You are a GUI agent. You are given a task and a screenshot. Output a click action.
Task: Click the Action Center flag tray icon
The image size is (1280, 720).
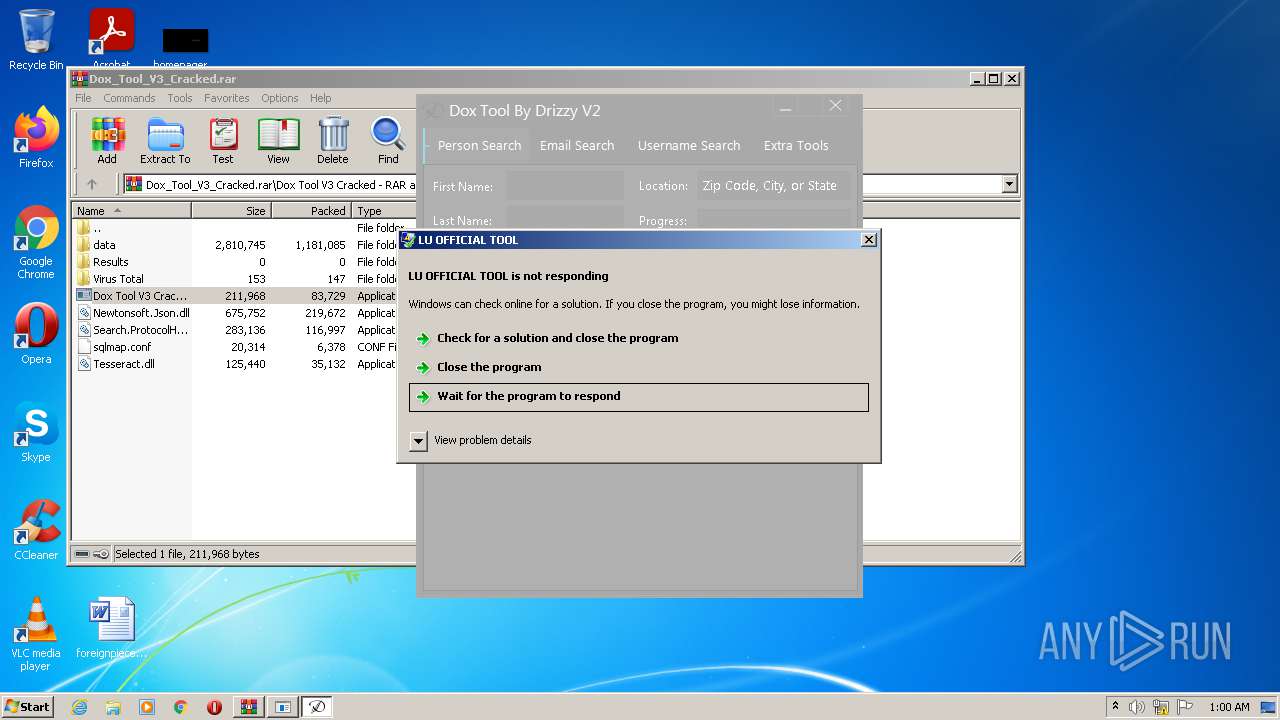(x=1184, y=707)
